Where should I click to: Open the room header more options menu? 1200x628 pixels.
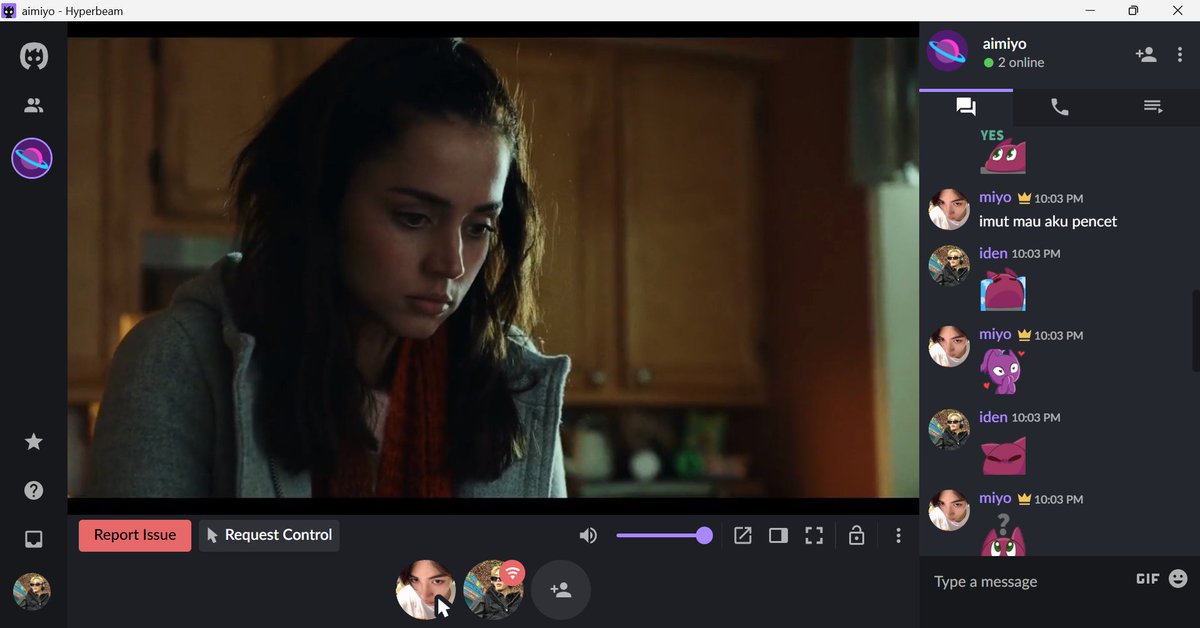(x=1180, y=54)
